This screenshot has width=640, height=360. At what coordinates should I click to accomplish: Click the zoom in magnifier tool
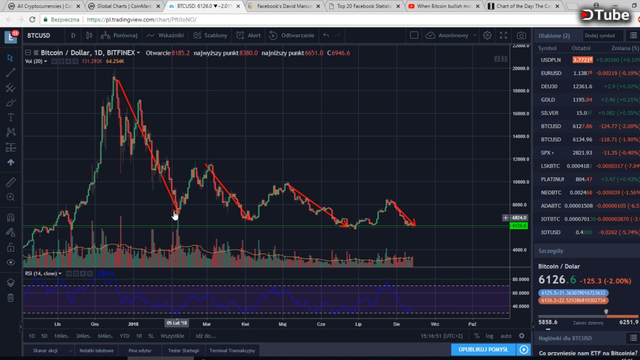(x=11, y=198)
